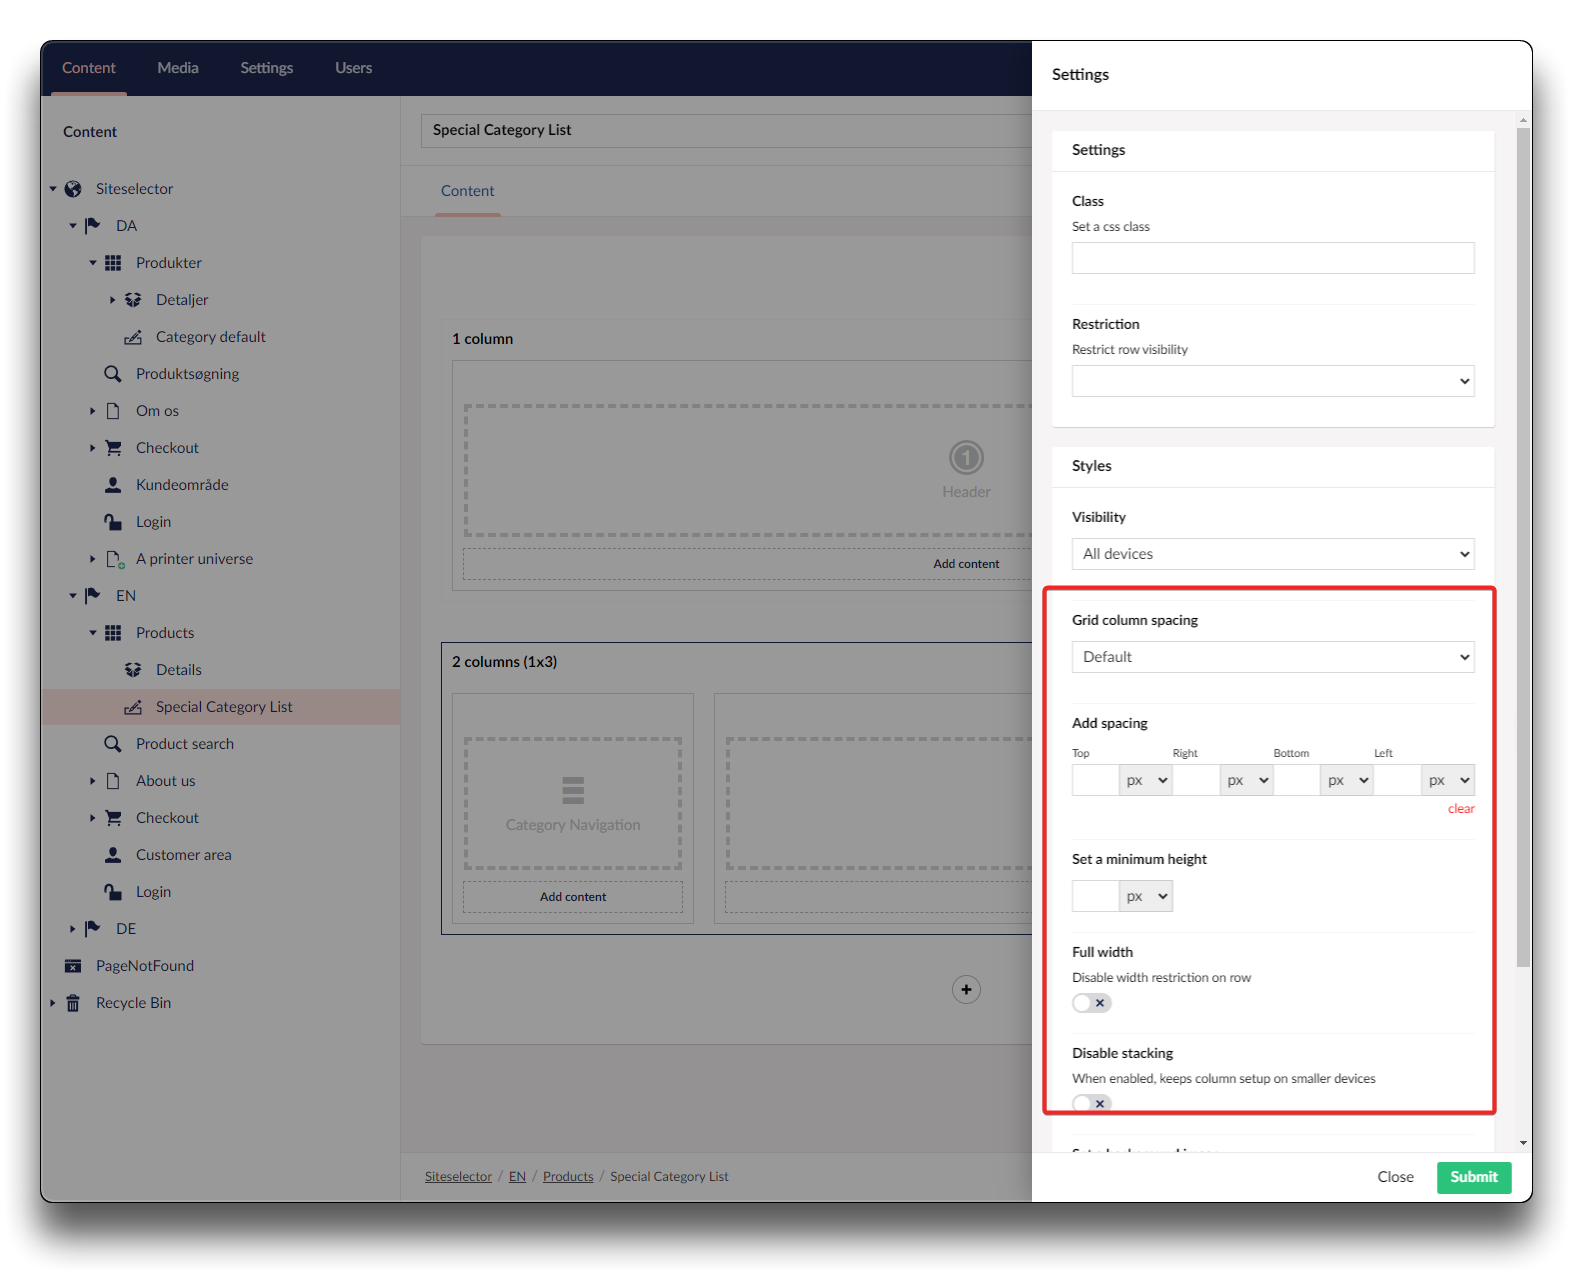Image resolution: width=1573 pixels, height=1275 pixels.
Task: Click the globe icon beside Siteselector
Action: 73,189
